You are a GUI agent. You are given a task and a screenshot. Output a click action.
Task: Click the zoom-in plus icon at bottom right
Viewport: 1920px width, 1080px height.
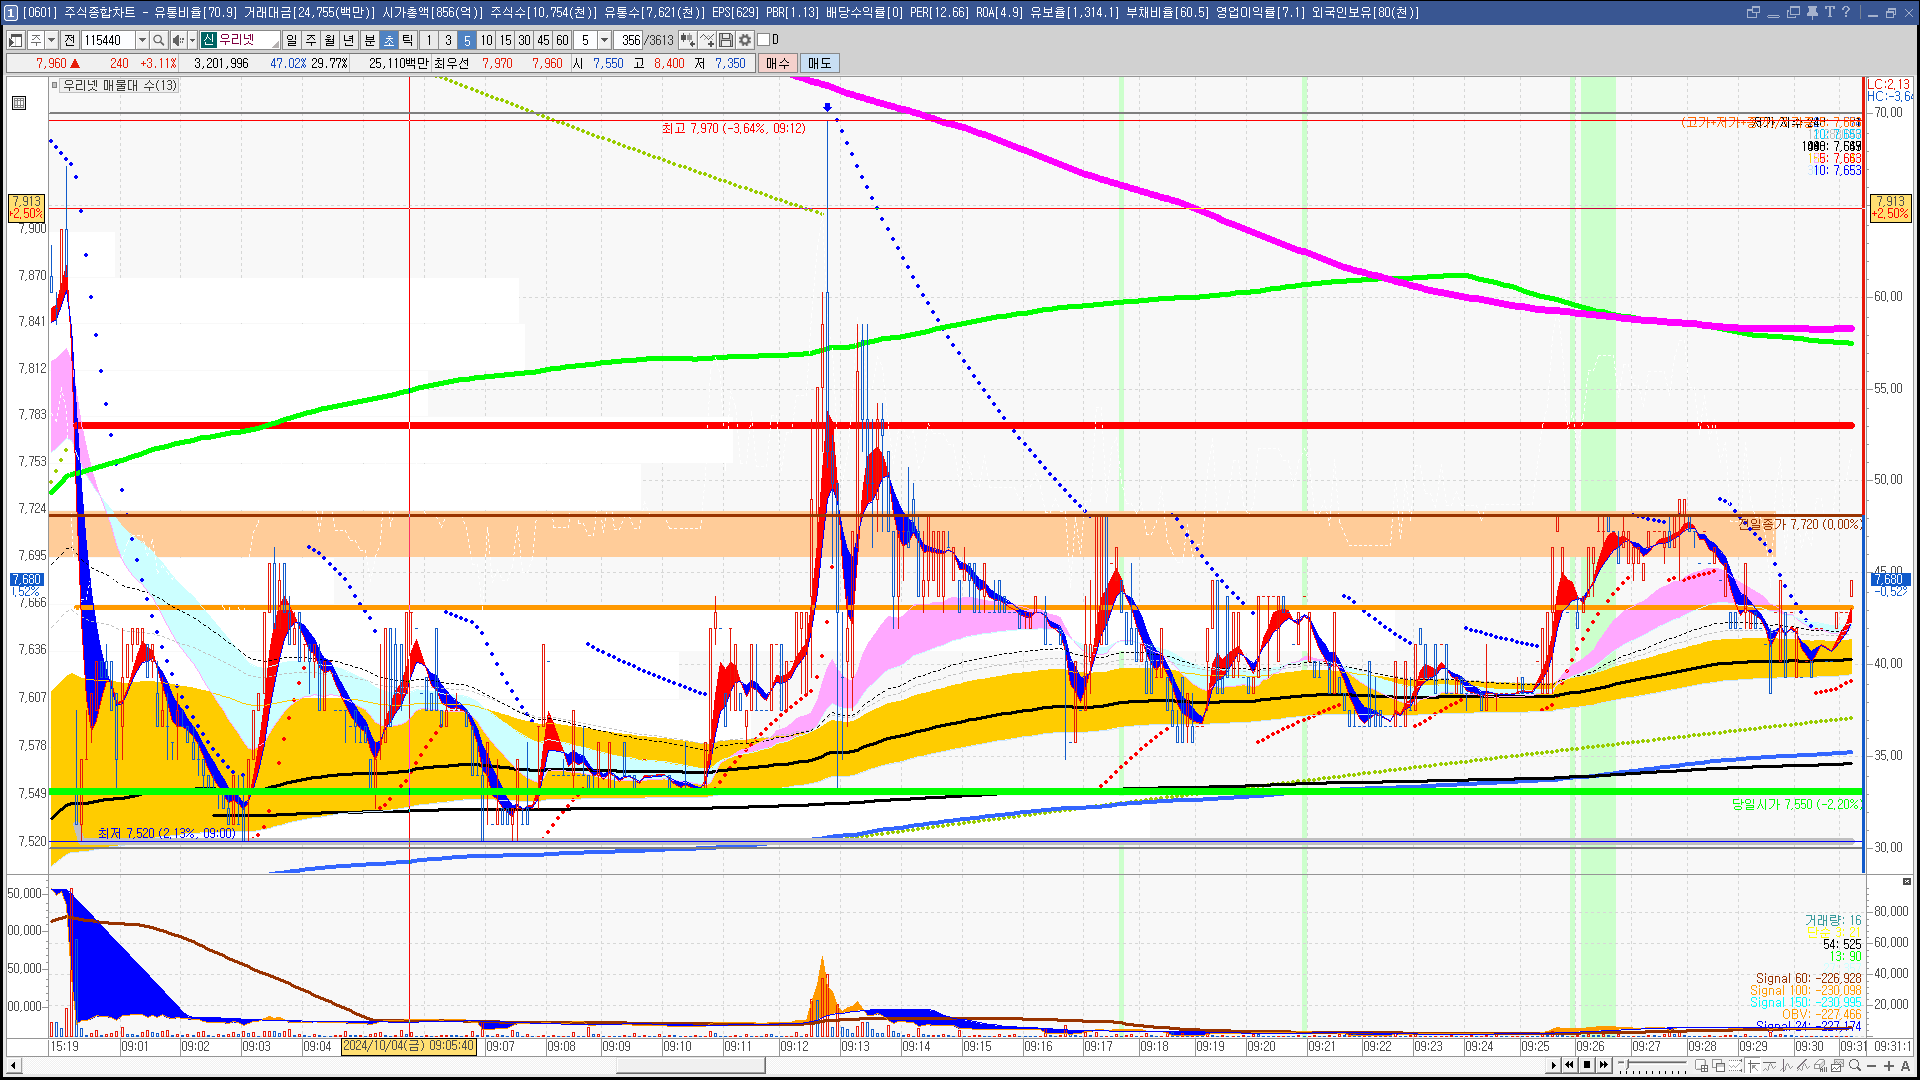(1889, 1066)
